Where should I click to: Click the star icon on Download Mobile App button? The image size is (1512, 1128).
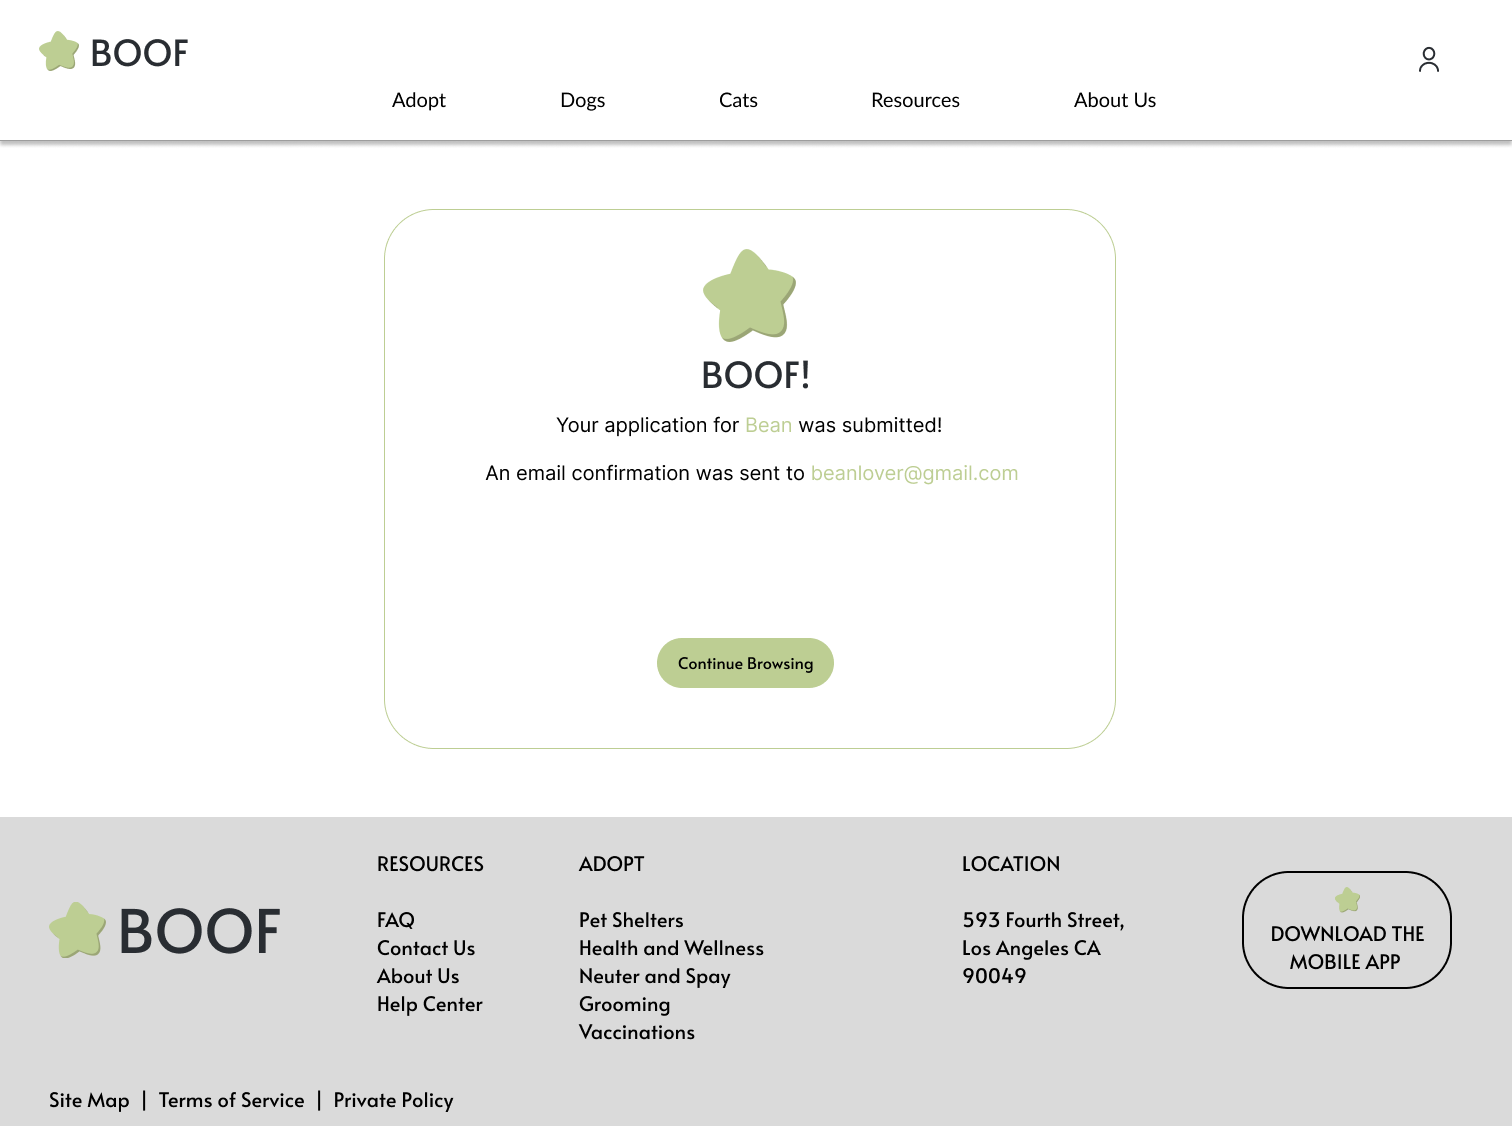click(x=1347, y=899)
